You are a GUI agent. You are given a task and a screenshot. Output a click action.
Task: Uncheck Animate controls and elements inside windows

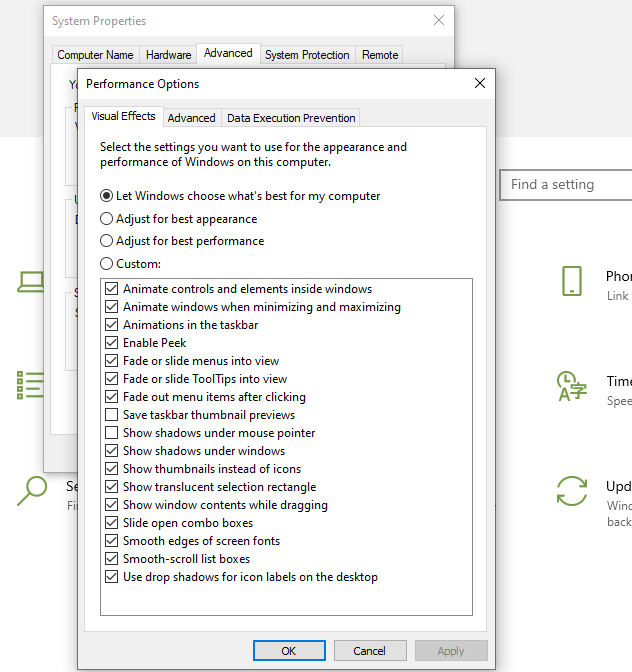pos(111,289)
